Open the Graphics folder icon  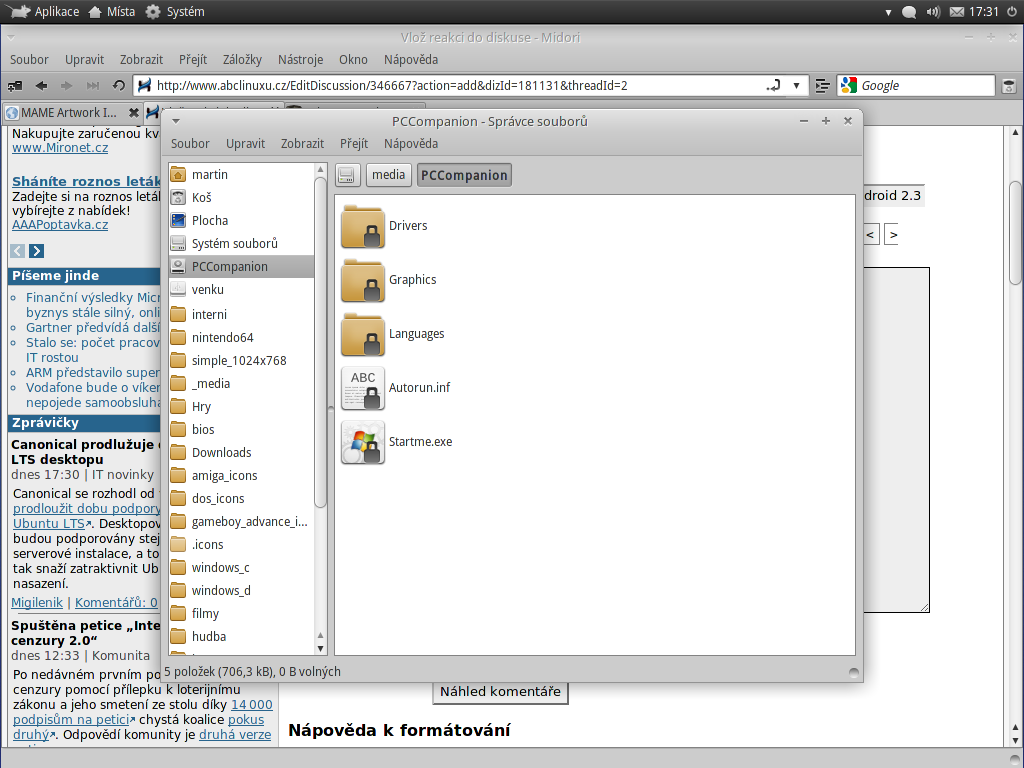pyautogui.click(x=362, y=280)
